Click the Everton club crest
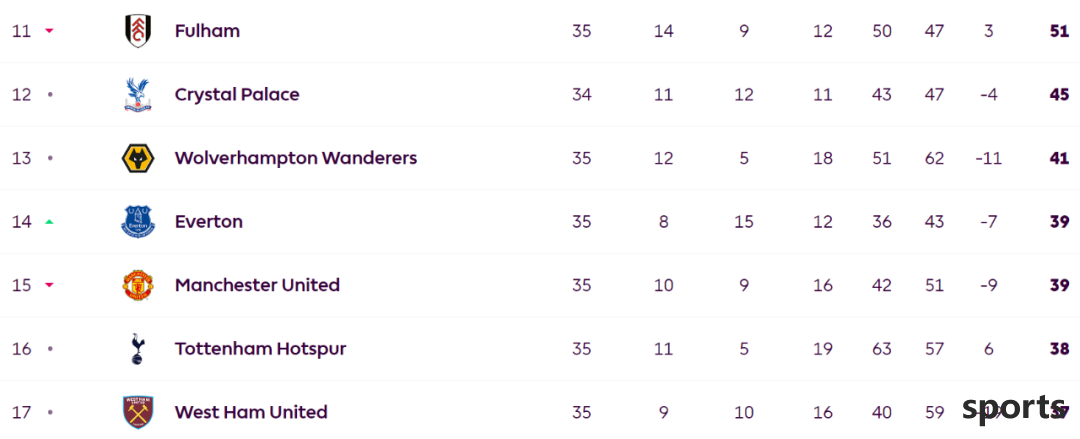1080x439 pixels. click(x=138, y=222)
